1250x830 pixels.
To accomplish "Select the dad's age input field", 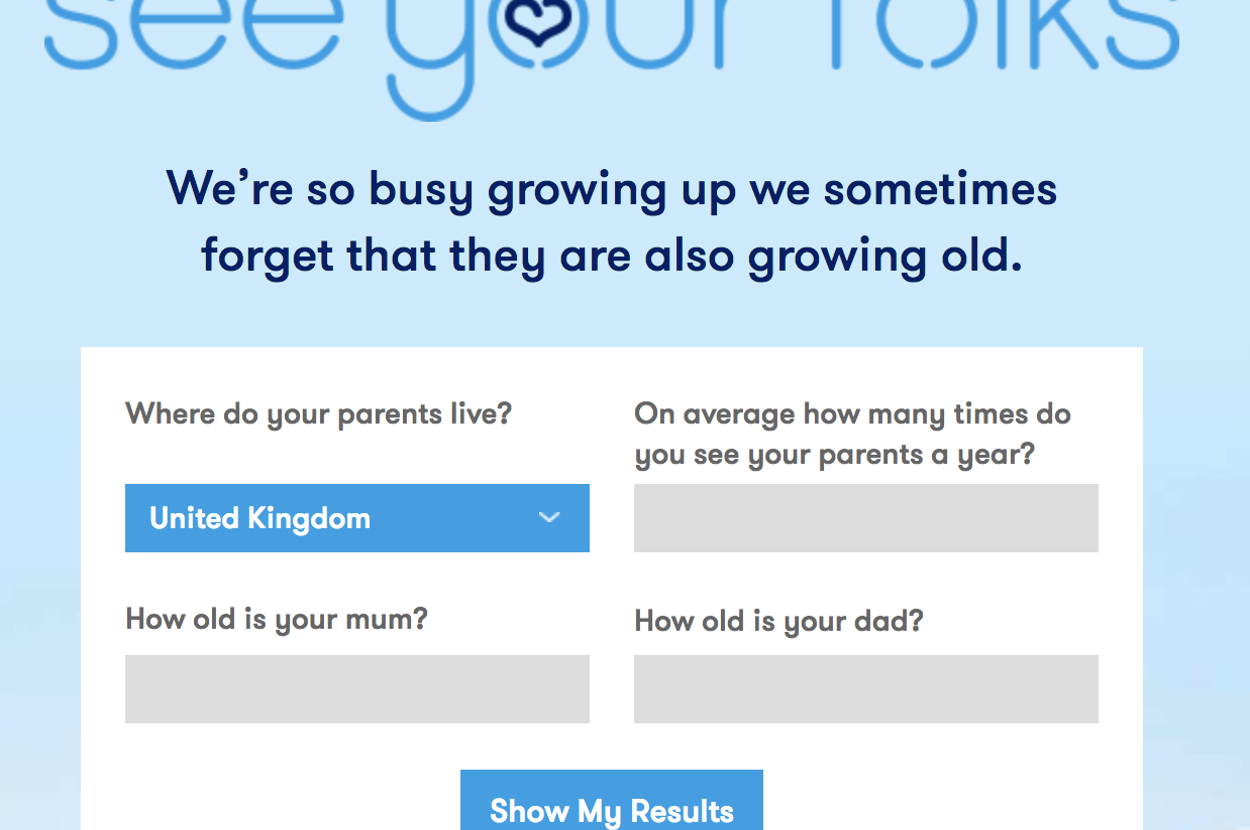I will 866,689.
